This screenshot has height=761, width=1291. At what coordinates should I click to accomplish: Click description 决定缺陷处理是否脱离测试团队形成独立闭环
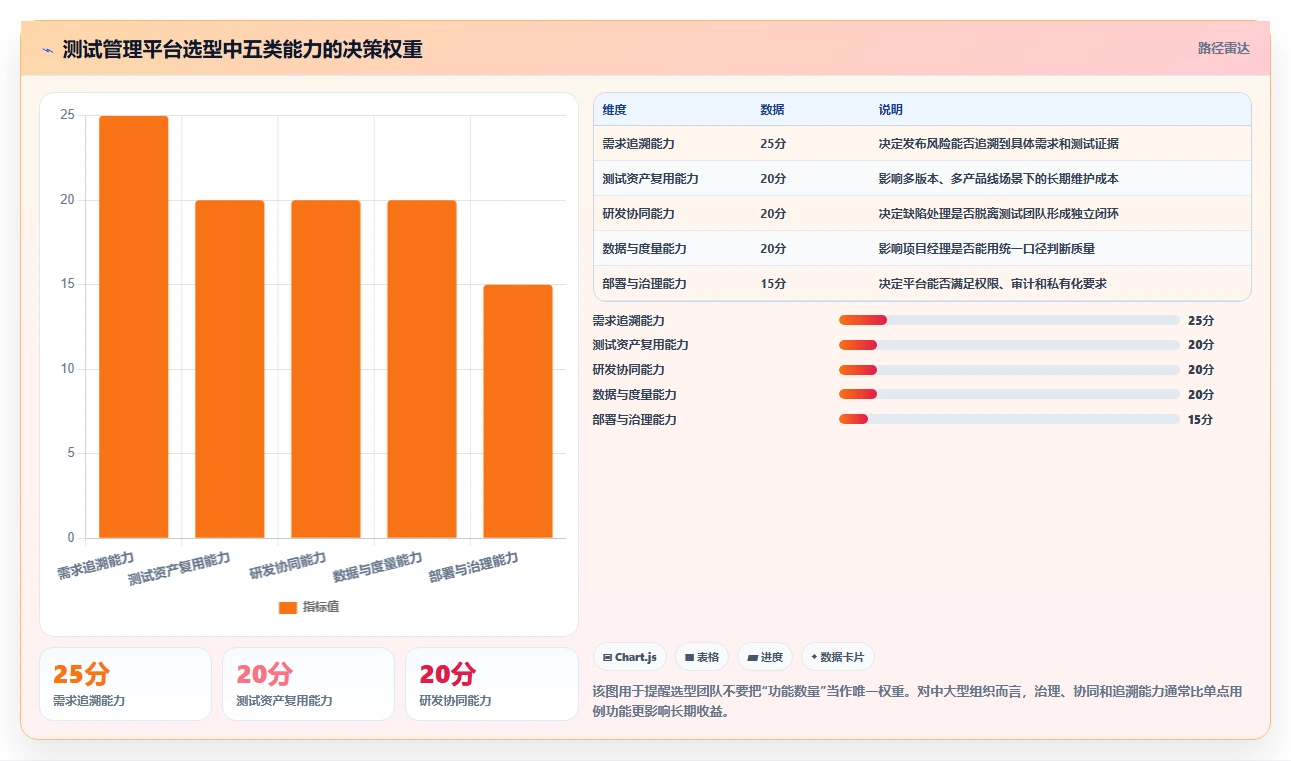999,213
